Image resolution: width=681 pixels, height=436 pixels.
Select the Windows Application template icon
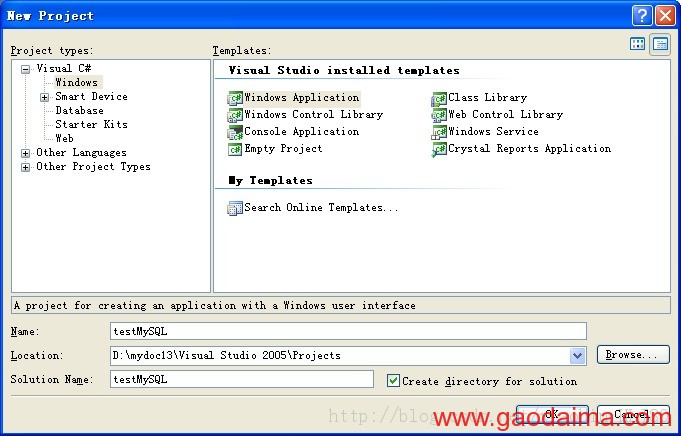click(x=235, y=98)
